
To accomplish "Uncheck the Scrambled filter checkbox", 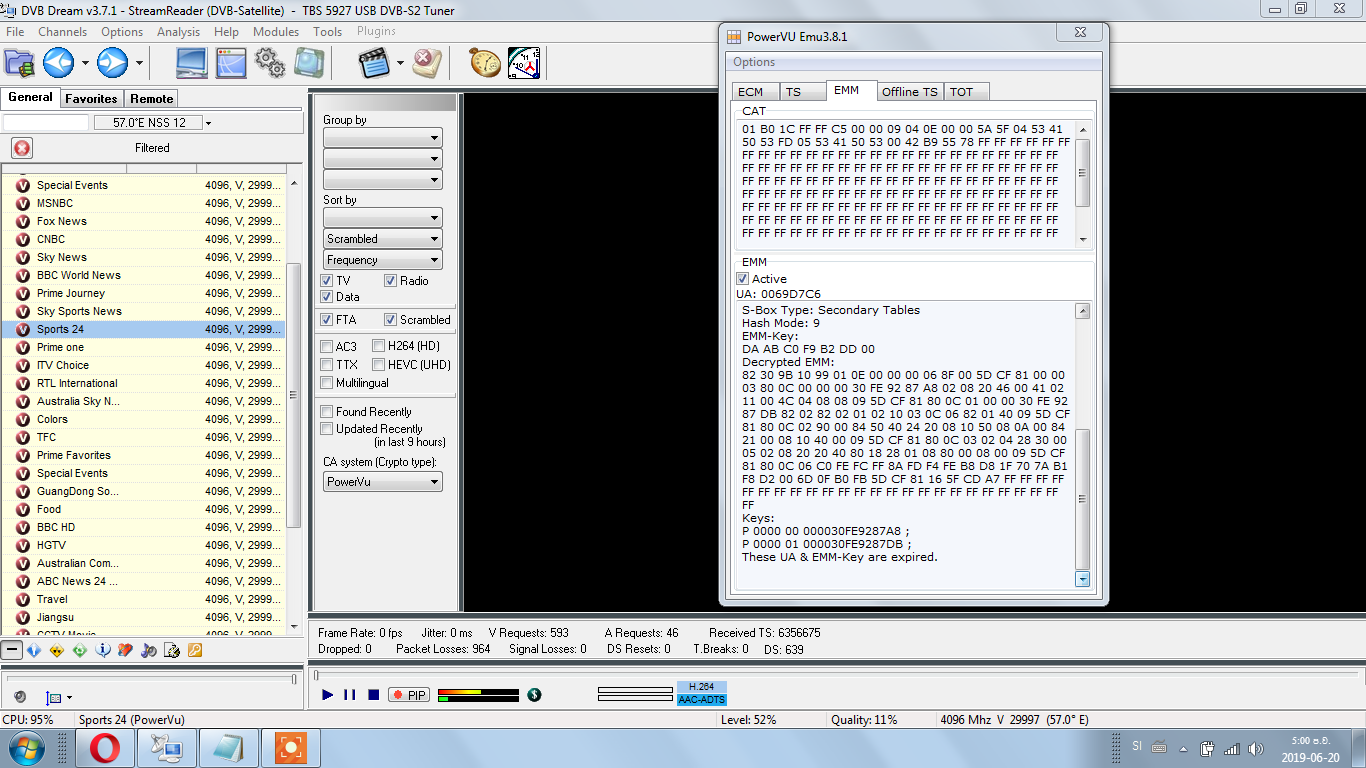I will point(391,320).
